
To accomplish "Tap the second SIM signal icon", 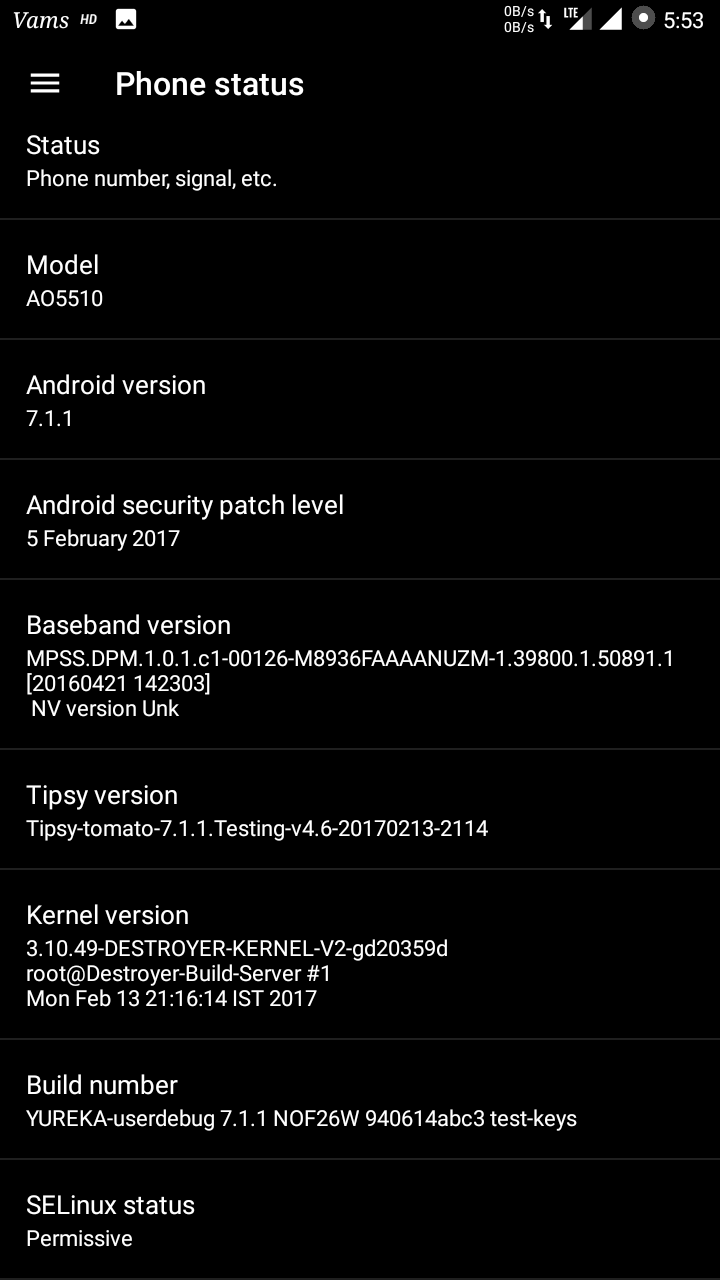I will (x=611, y=19).
